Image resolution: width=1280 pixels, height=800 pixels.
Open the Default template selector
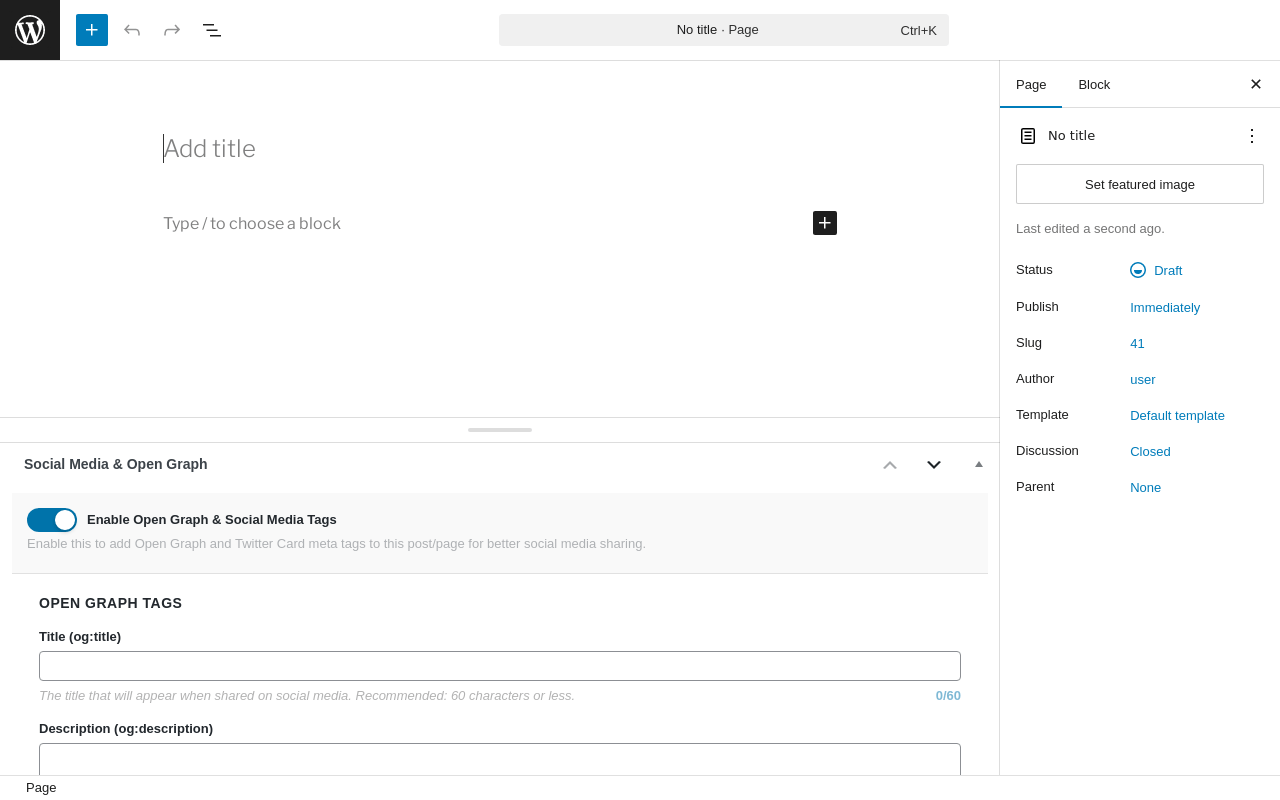(1177, 415)
